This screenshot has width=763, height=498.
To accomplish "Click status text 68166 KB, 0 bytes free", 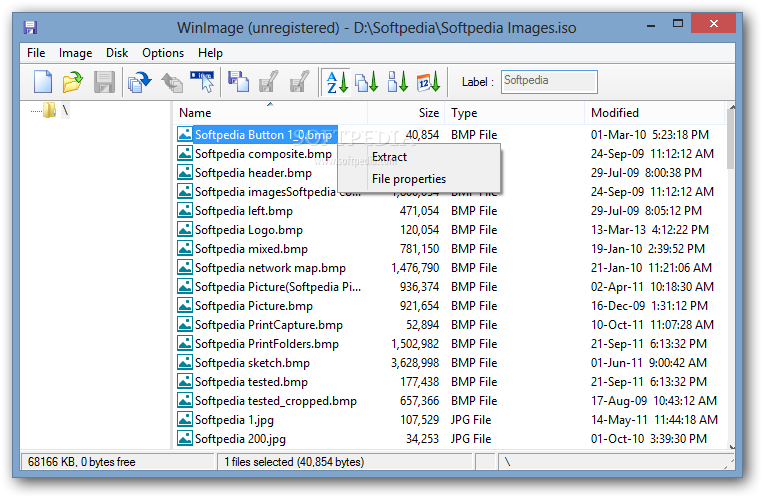I will click(x=82, y=462).
